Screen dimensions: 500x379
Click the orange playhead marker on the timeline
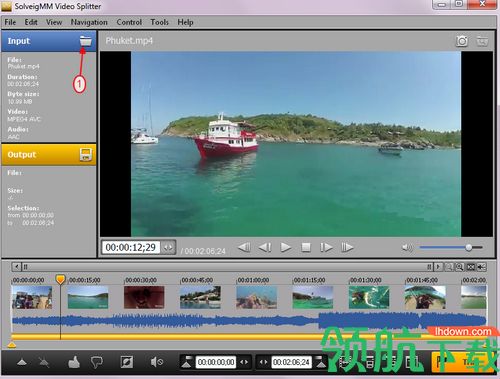click(60, 279)
